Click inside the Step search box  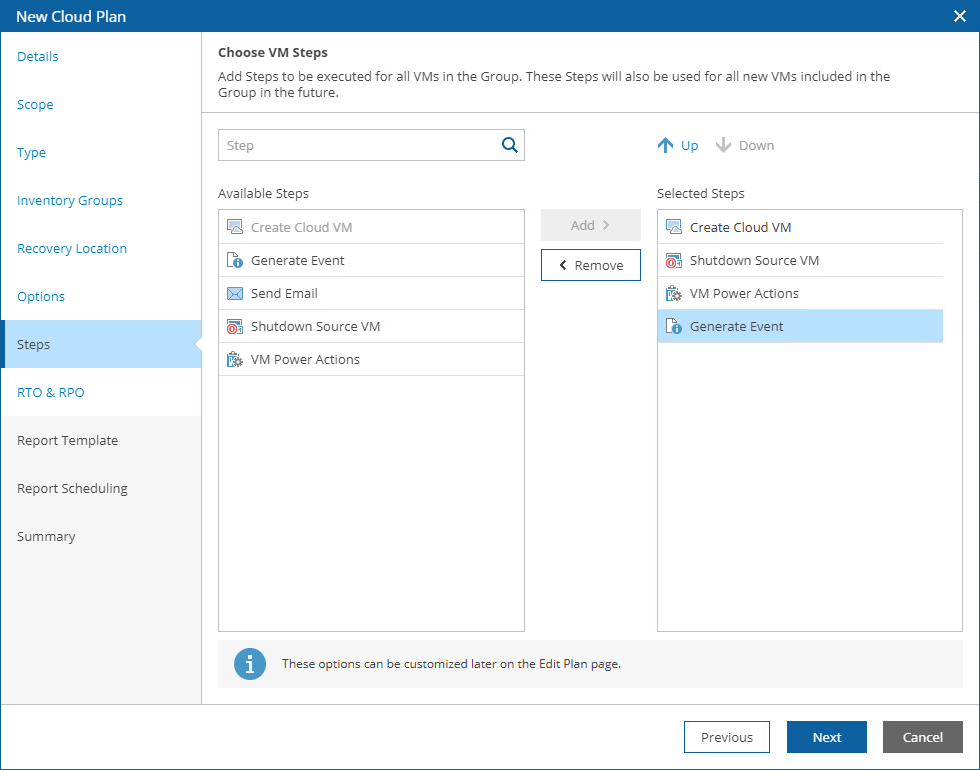click(360, 145)
